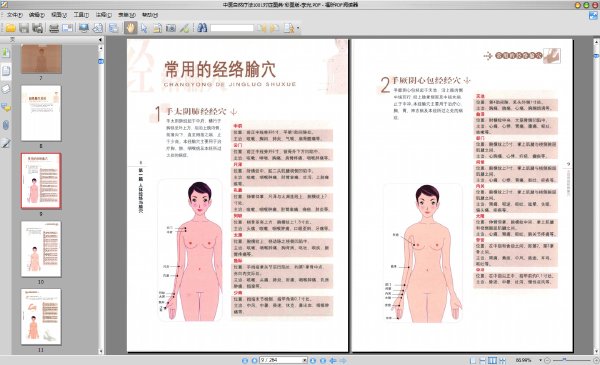The width and height of the screenshot is (600, 365).
Task: Go to last page button in status bar
Action: click(x=323, y=360)
